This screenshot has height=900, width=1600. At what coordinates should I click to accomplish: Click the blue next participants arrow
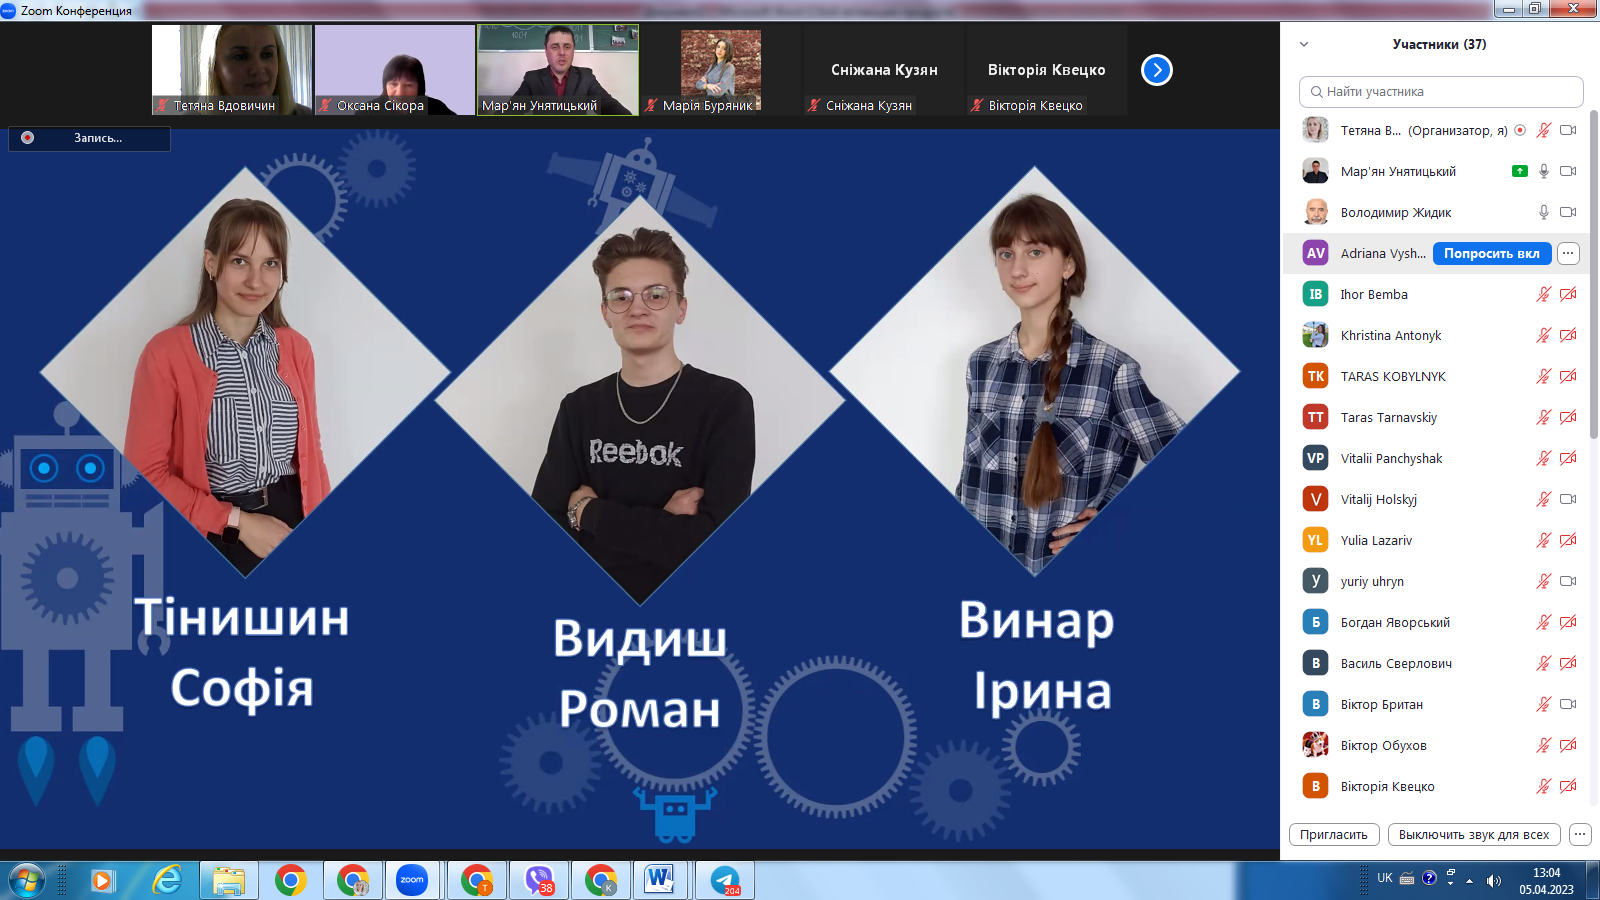click(x=1156, y=70)
